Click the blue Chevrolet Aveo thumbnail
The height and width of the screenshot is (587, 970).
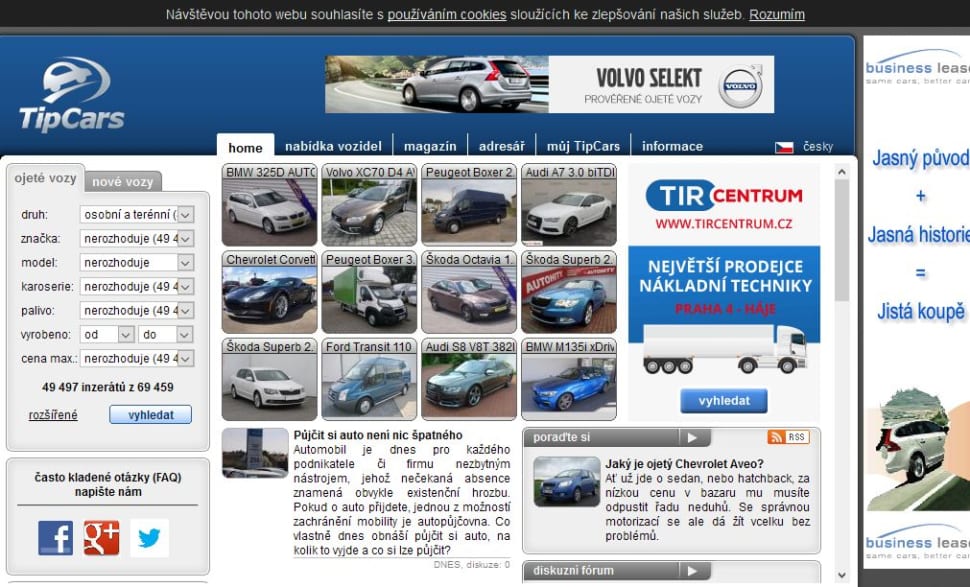point(567,482)
